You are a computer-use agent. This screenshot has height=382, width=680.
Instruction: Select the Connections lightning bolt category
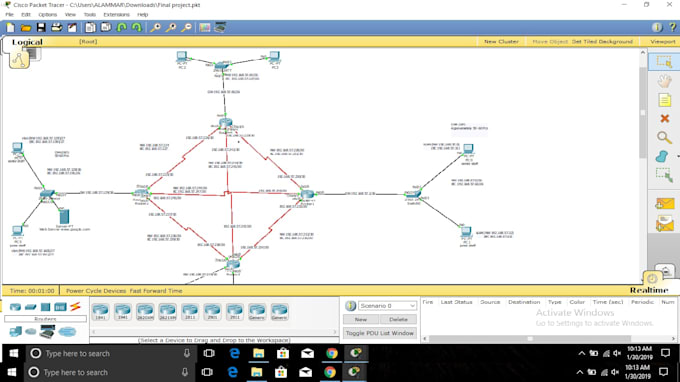[x=75, y=307]
